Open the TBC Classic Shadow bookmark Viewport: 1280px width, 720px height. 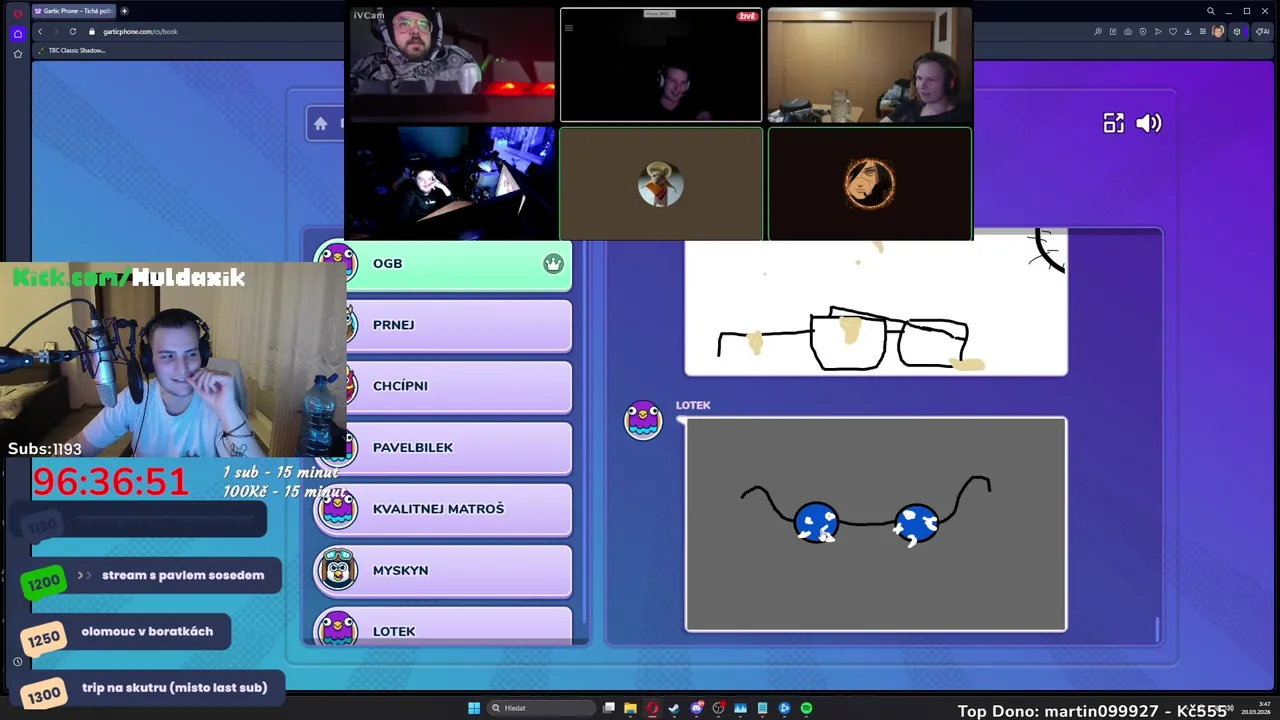click(x=70, y=50)
